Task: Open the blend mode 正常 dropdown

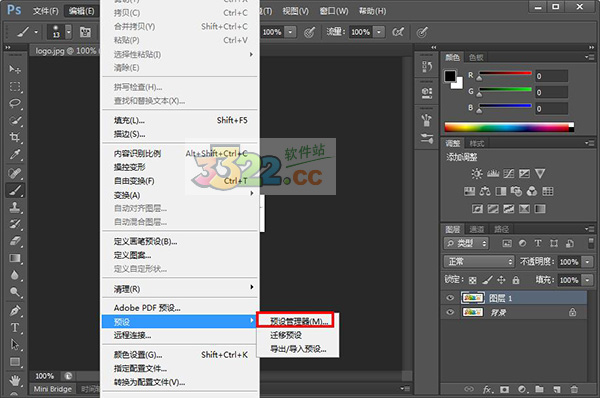Action: pos(479,261)
